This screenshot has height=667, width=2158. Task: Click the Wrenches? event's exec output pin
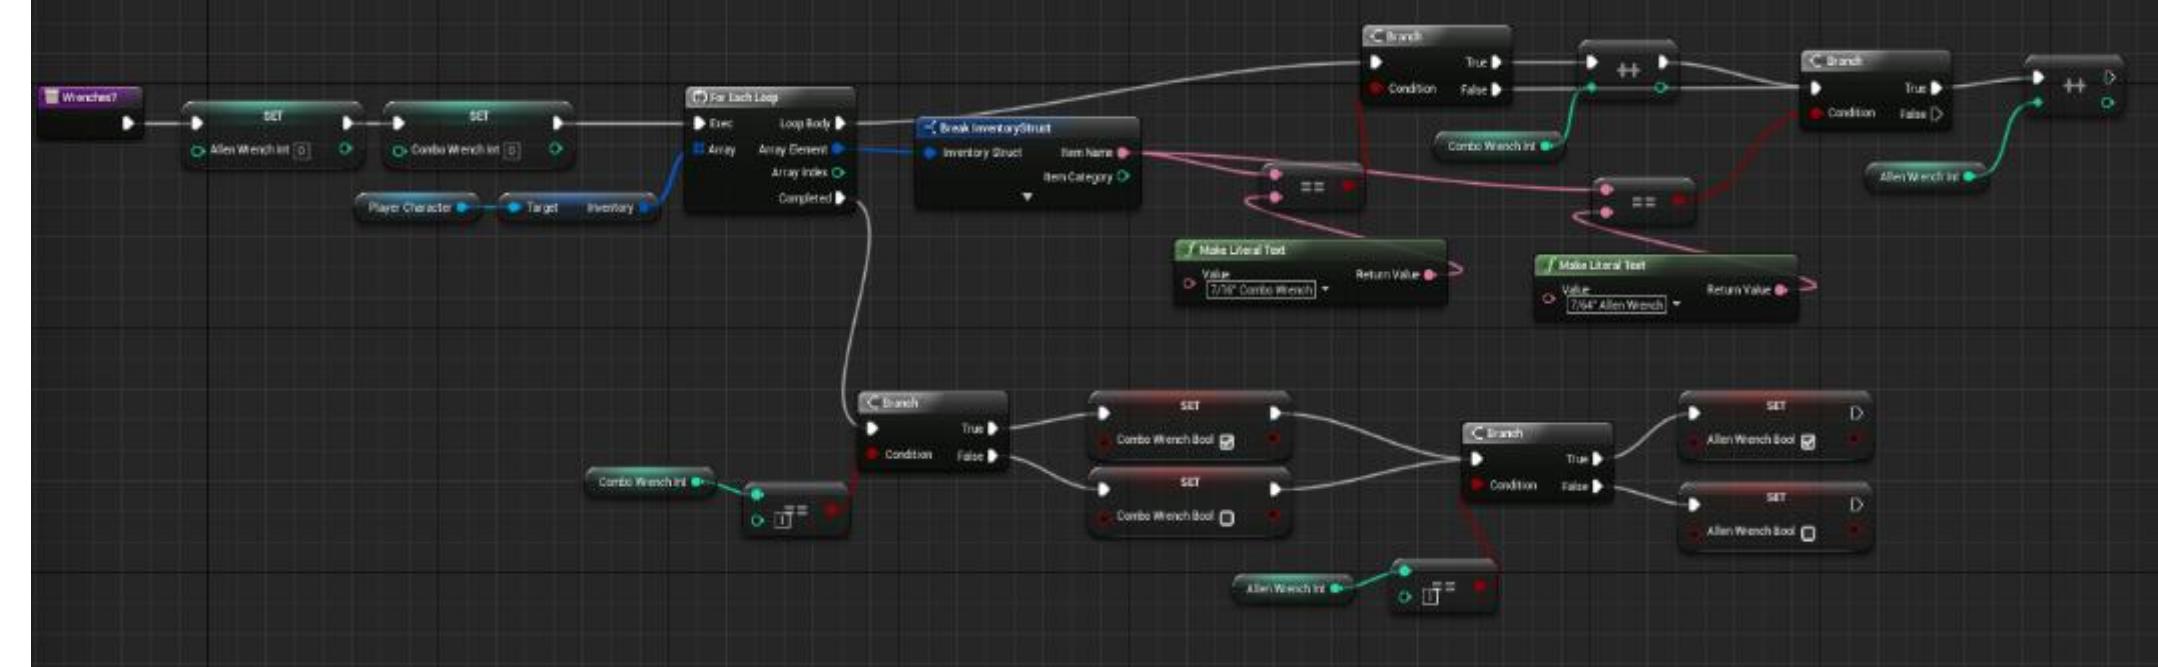tap(128, 123)
